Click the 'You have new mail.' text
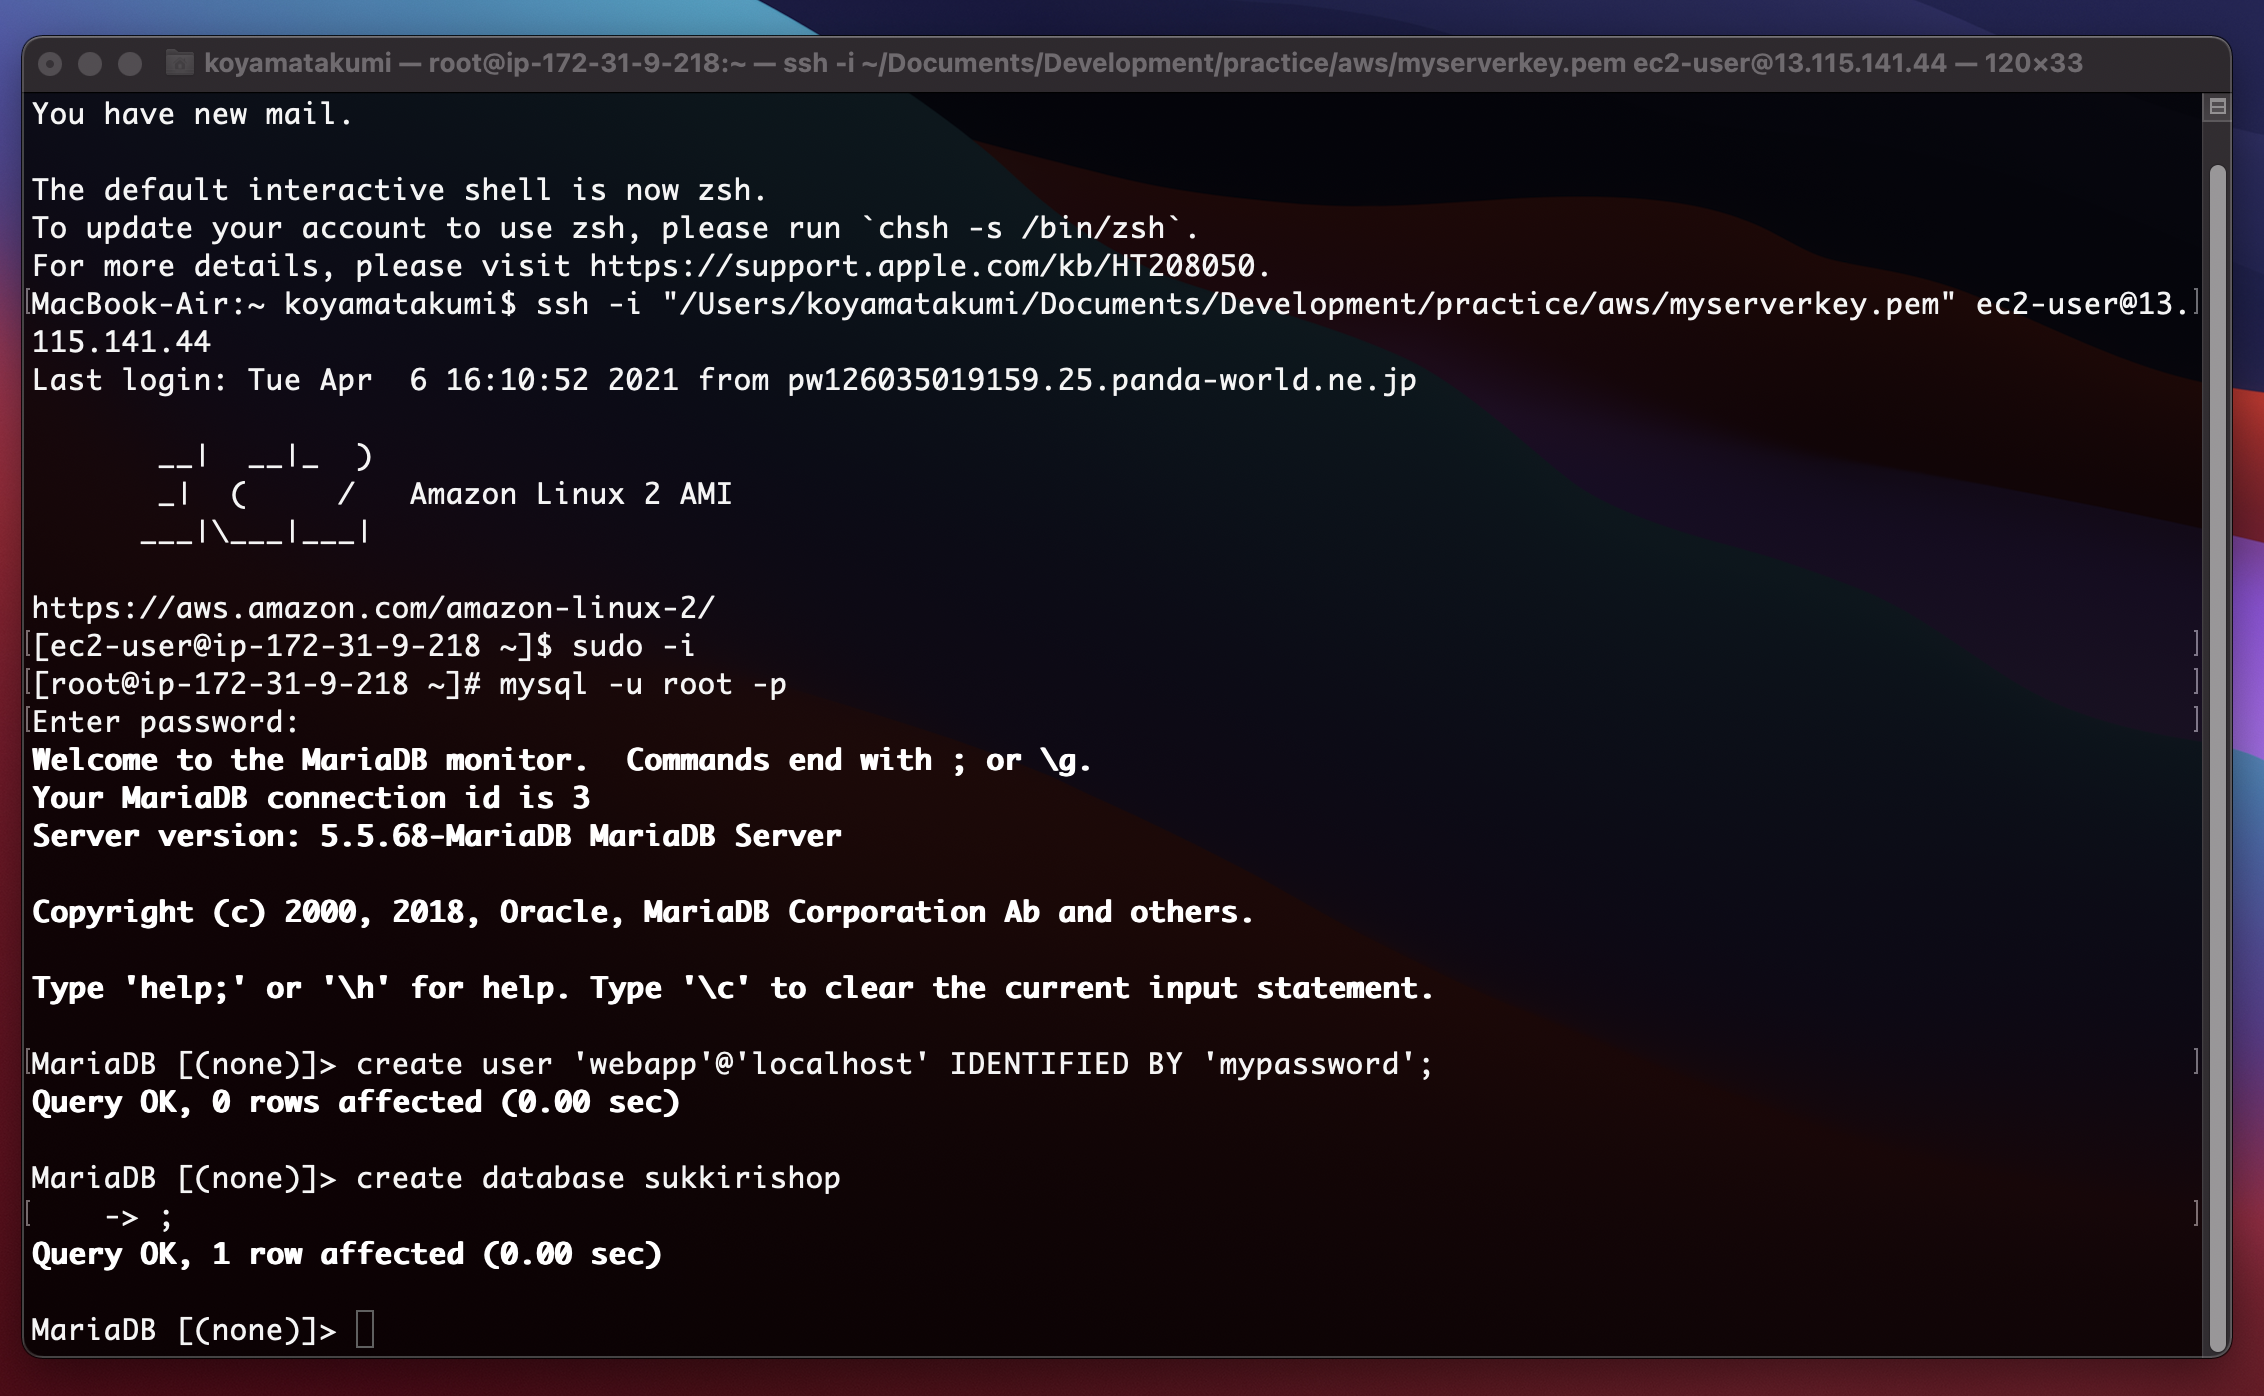2264x1396 pixels. [191, 114]
